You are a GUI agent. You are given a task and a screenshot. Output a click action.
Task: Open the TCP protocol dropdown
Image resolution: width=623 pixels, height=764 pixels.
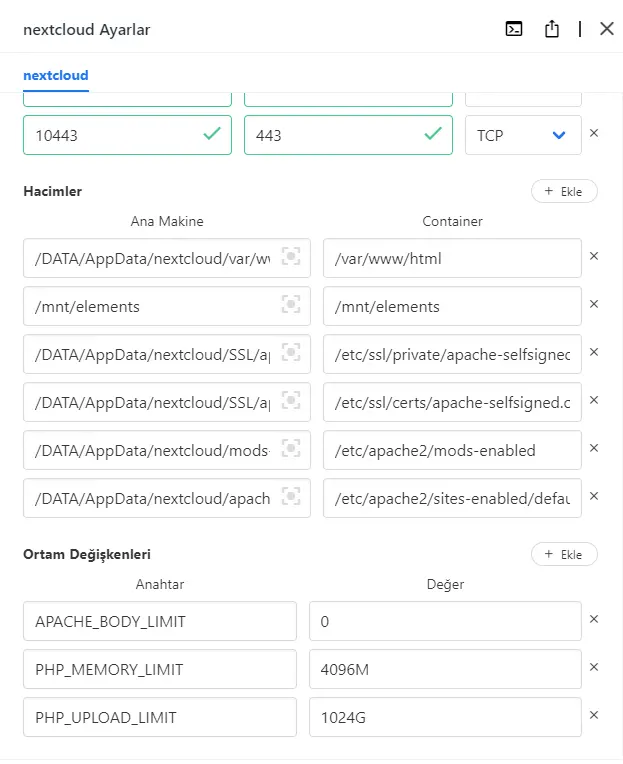point(523,135)
